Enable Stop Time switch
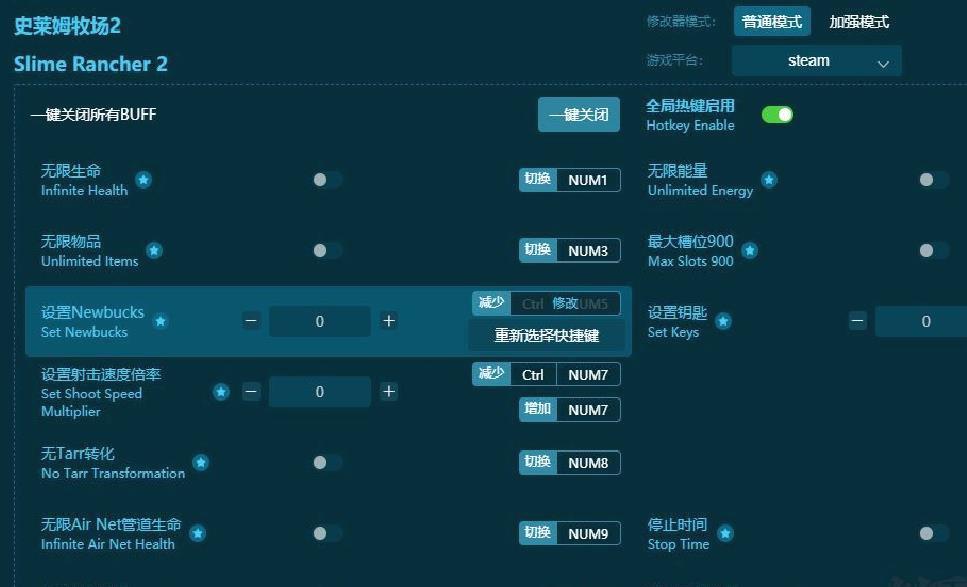Image resolution: width=967 pixels, height=587 pixels. (x=934, y=533)
